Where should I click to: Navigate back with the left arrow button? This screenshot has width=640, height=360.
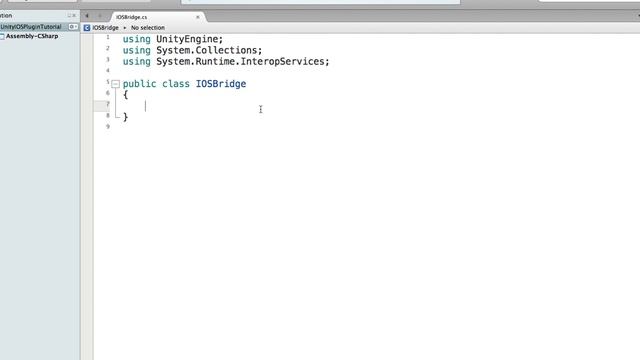point(87,16)
